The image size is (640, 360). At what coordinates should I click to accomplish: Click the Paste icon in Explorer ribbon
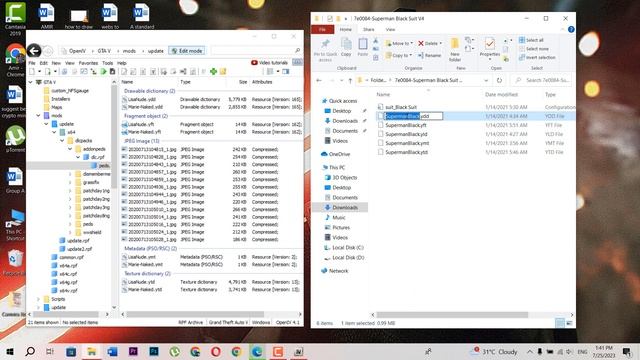click(x=362, y=44)
